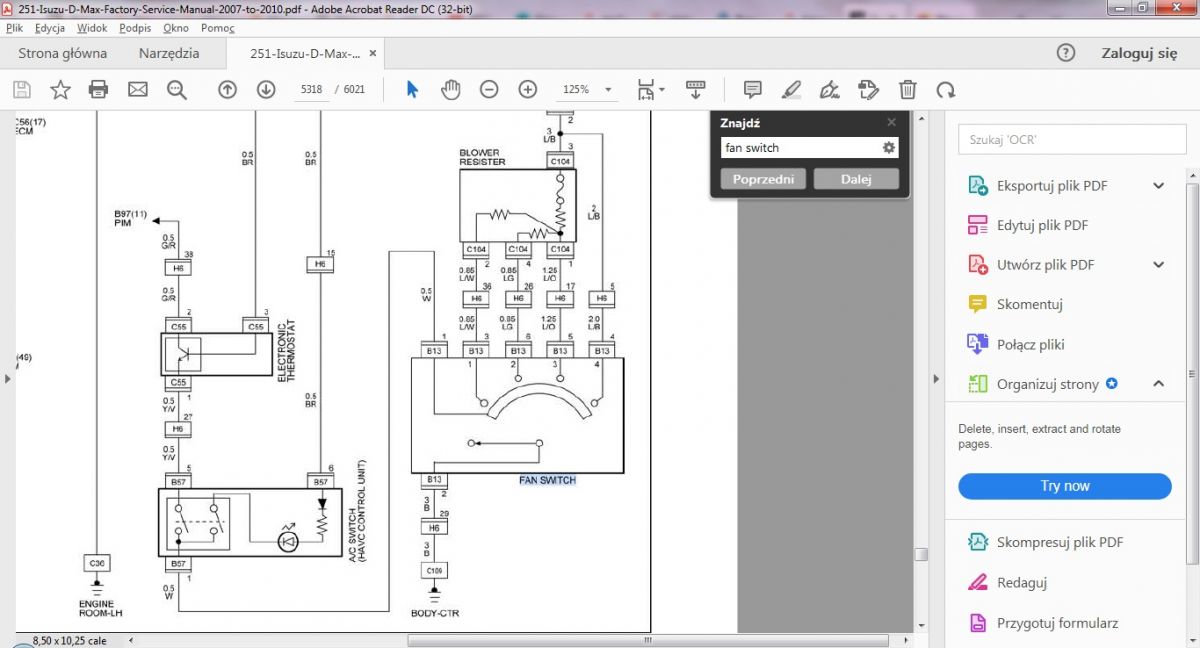Click the fit page scrolling icon

point(646,90)
